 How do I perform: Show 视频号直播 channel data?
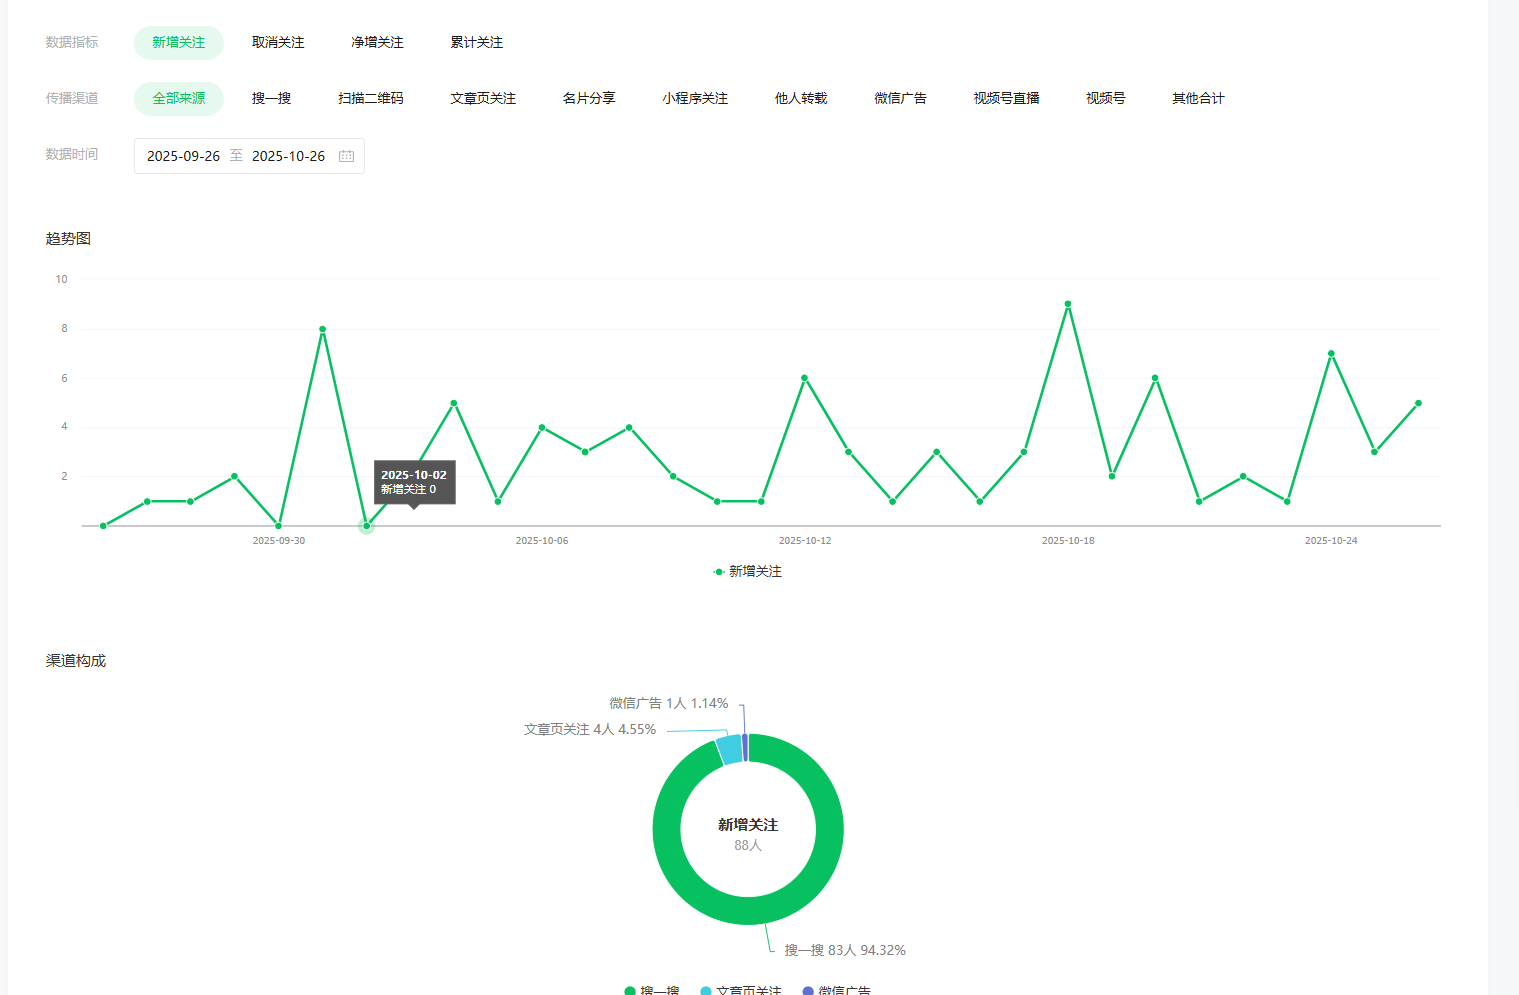point(1006,98)
